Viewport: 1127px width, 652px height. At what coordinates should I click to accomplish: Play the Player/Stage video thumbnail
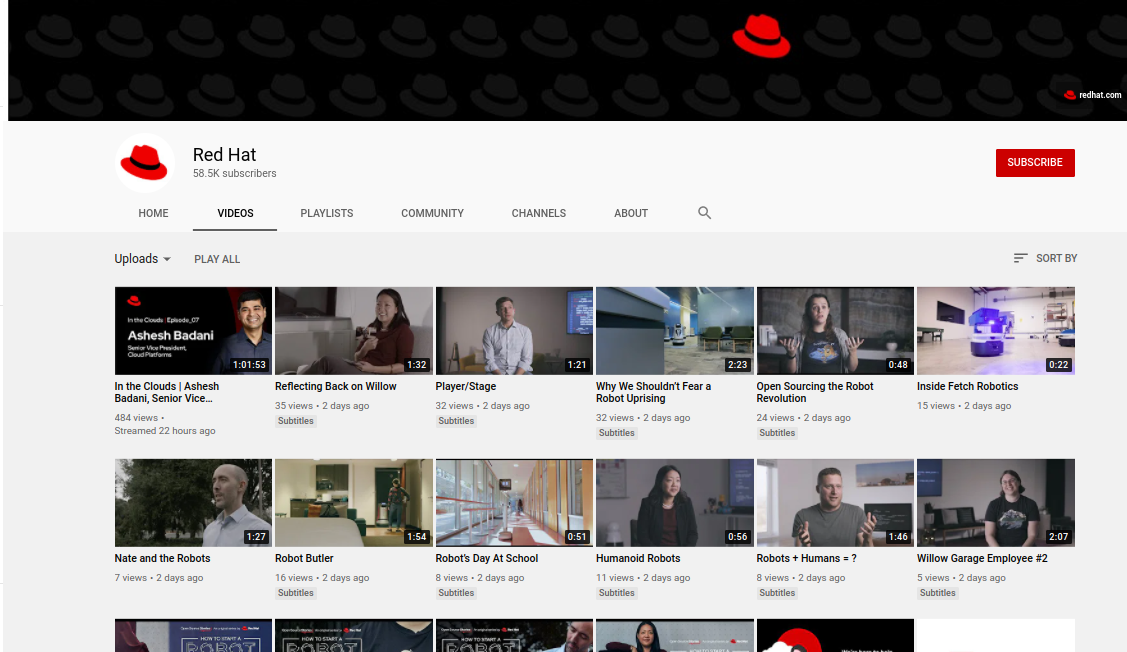click(514, 331)
